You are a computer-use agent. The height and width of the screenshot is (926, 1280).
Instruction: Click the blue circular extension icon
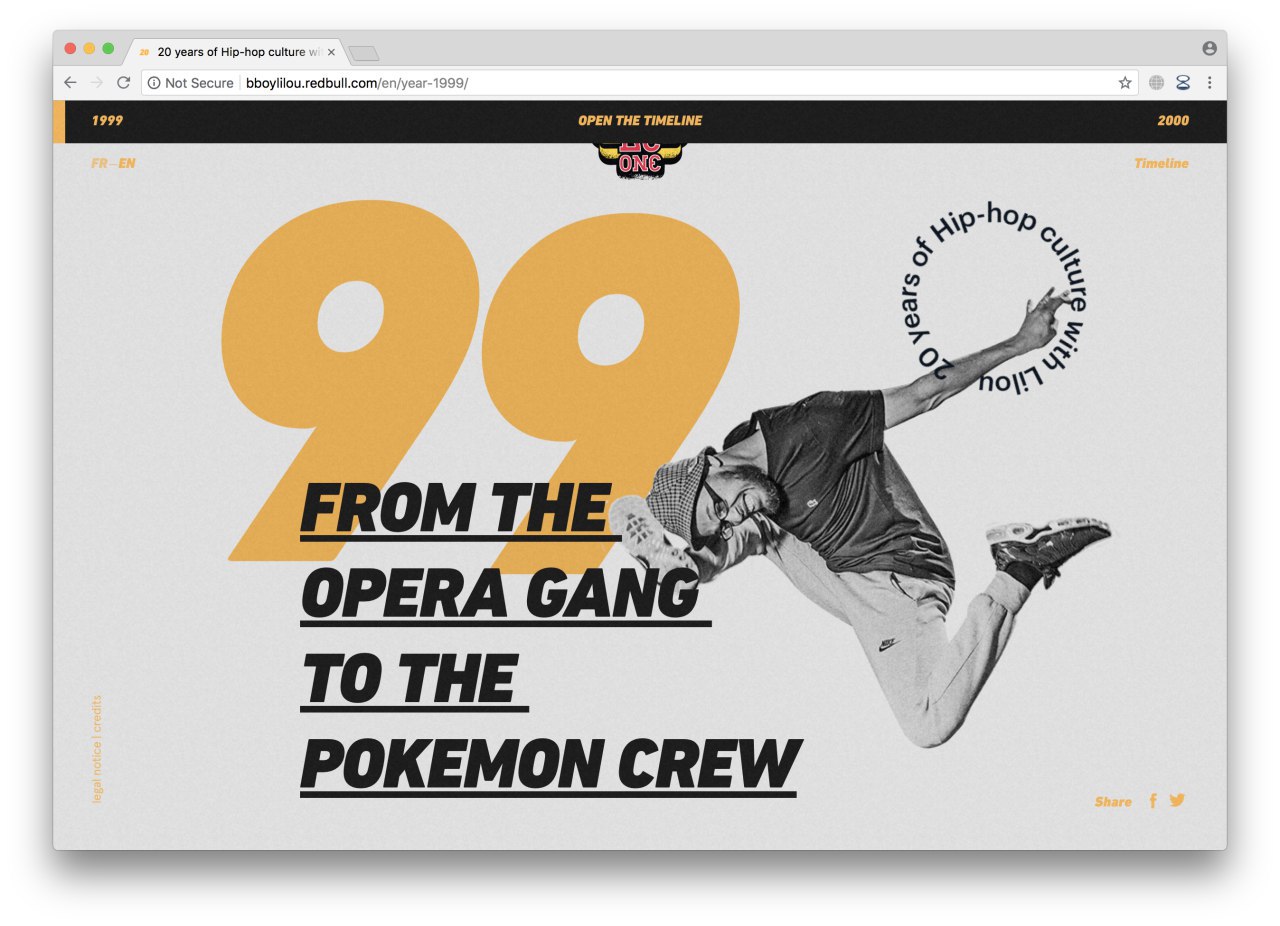(1183, 83)
